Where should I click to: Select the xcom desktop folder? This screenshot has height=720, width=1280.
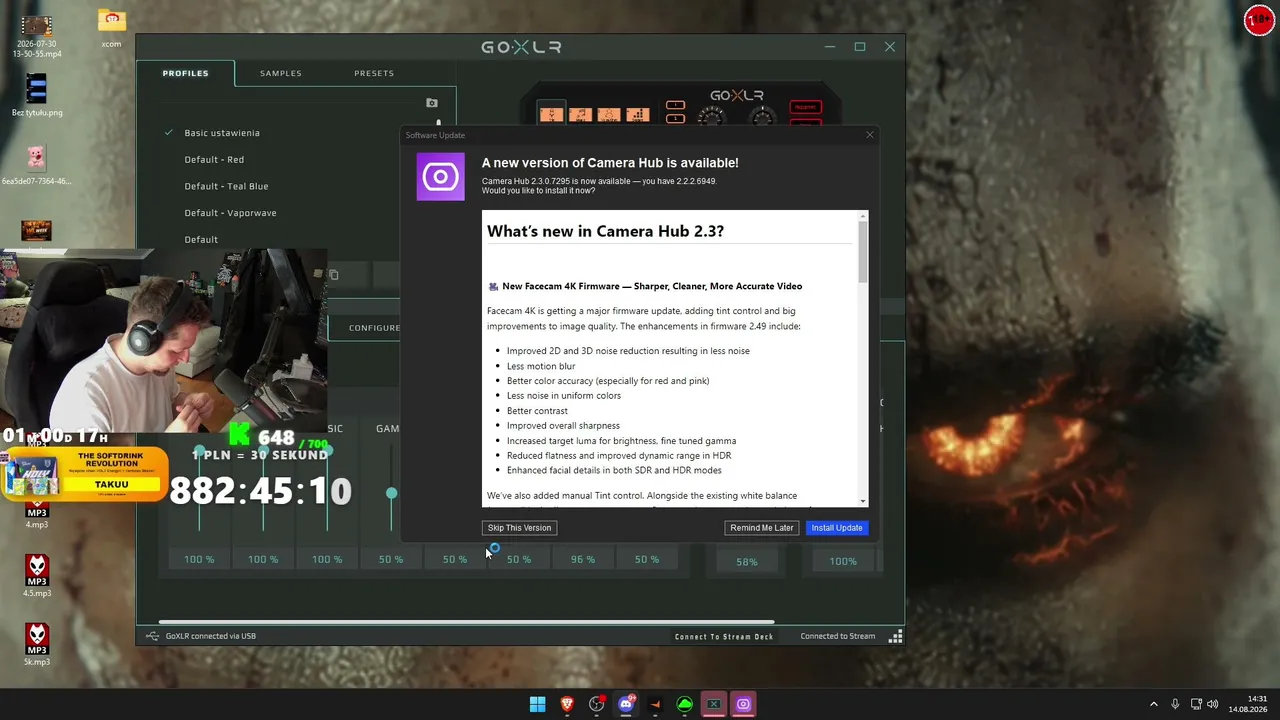click(111, 29)
